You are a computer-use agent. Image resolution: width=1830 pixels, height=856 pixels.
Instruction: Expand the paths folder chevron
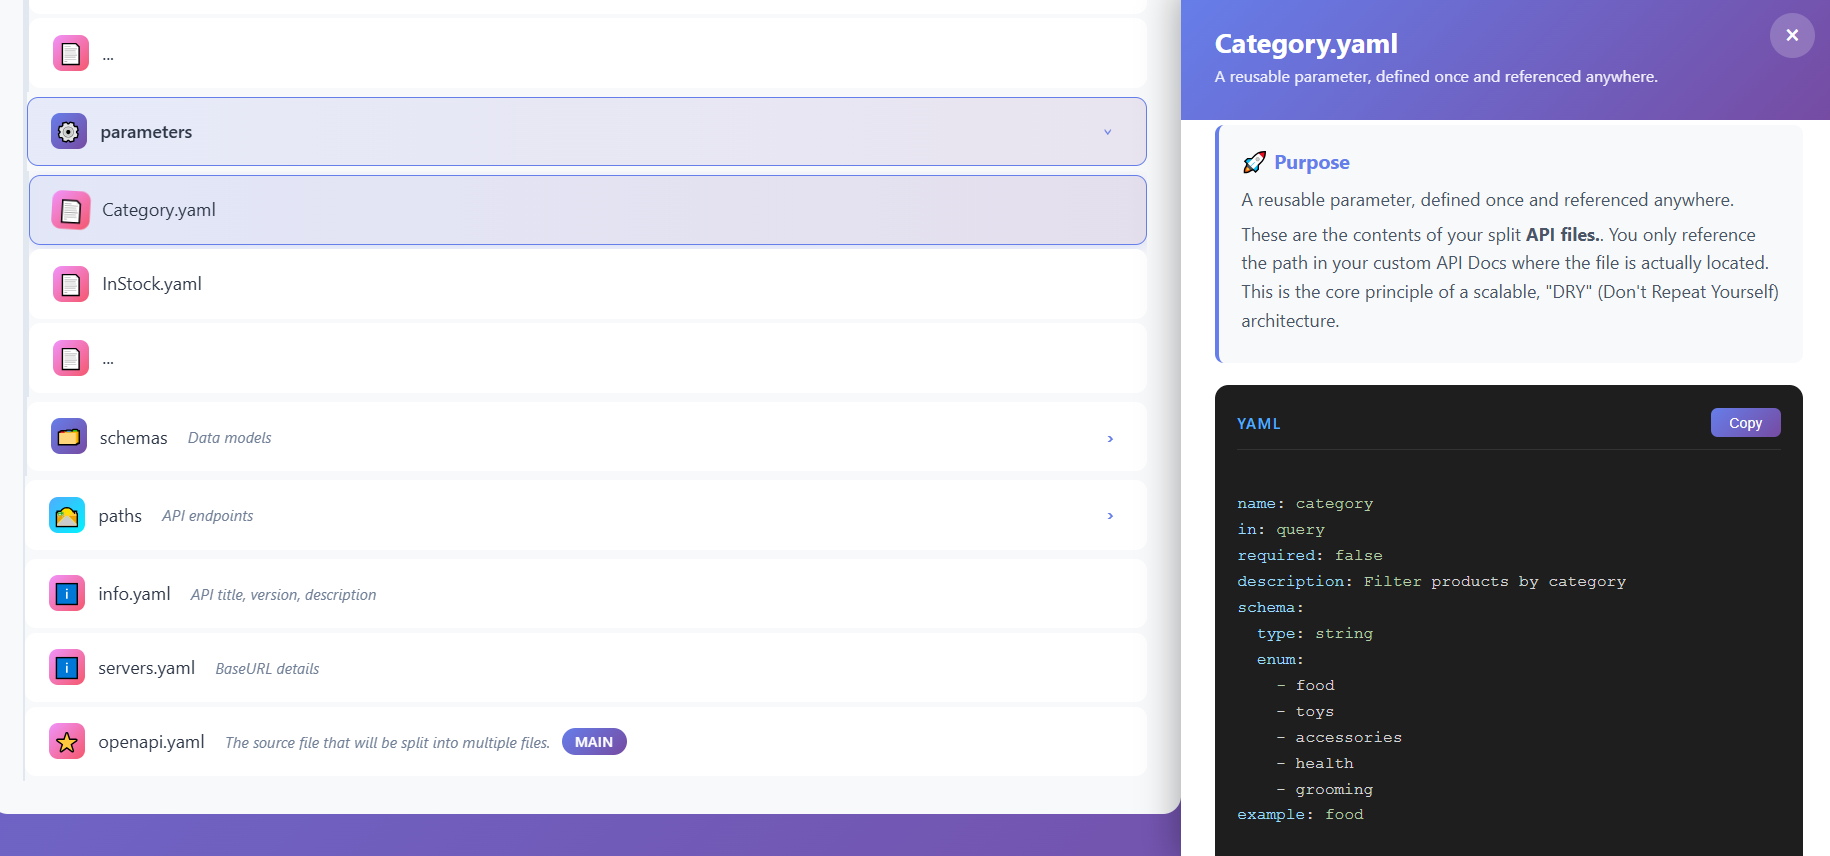pos(1109,516)
